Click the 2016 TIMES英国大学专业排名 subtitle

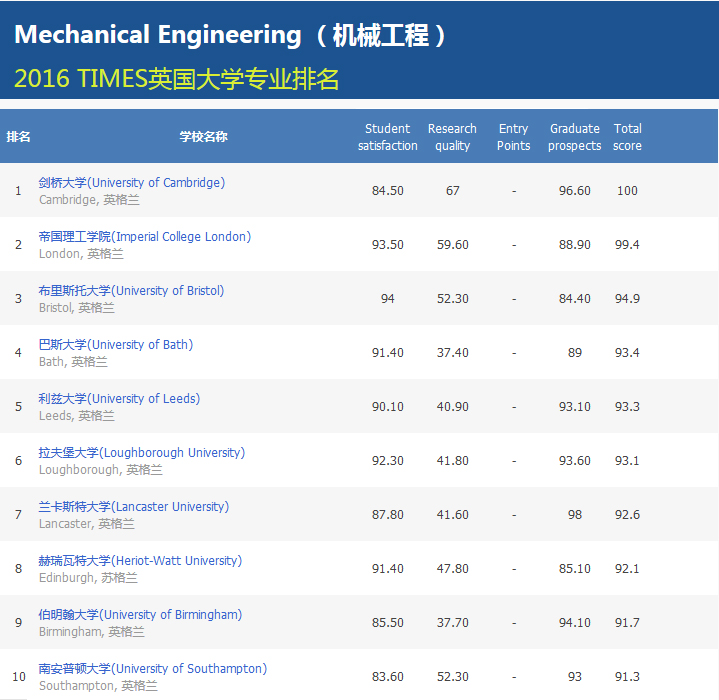[177, 78]
